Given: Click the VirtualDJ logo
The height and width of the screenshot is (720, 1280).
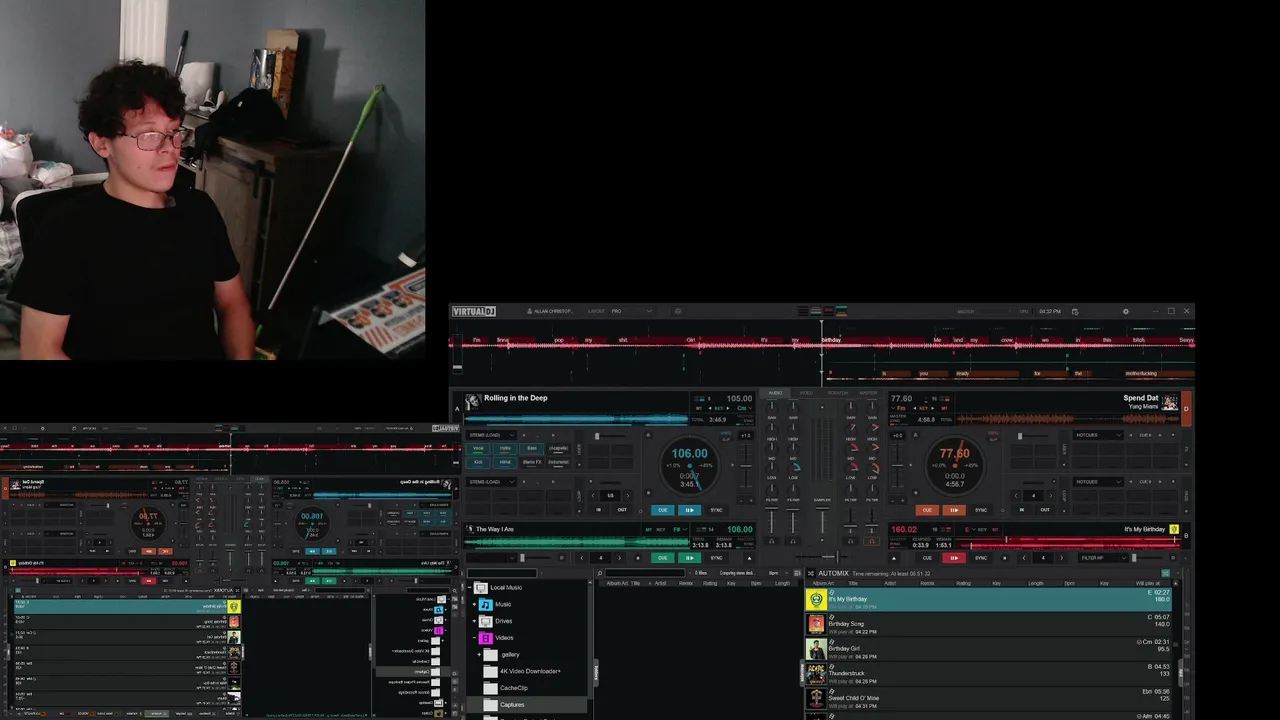Looking at the screenshot, I should click(x=474, y=311).
